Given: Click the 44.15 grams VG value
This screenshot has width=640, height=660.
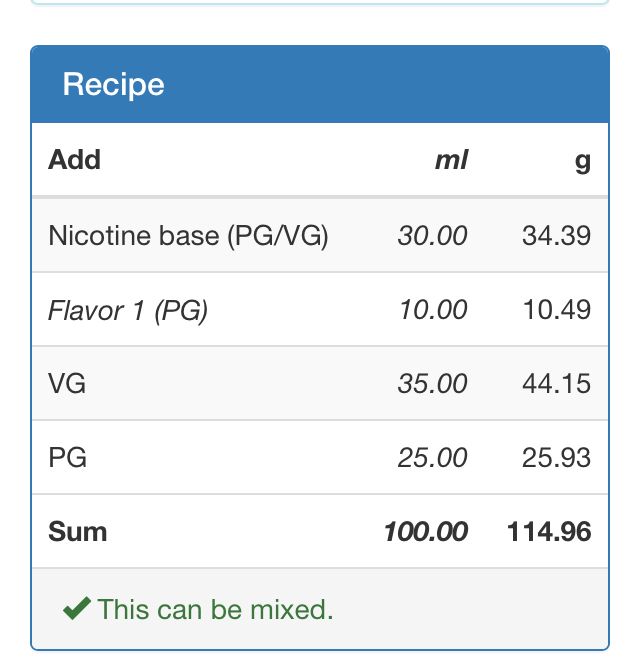Looking at the screenshot, I should point(556,383).
